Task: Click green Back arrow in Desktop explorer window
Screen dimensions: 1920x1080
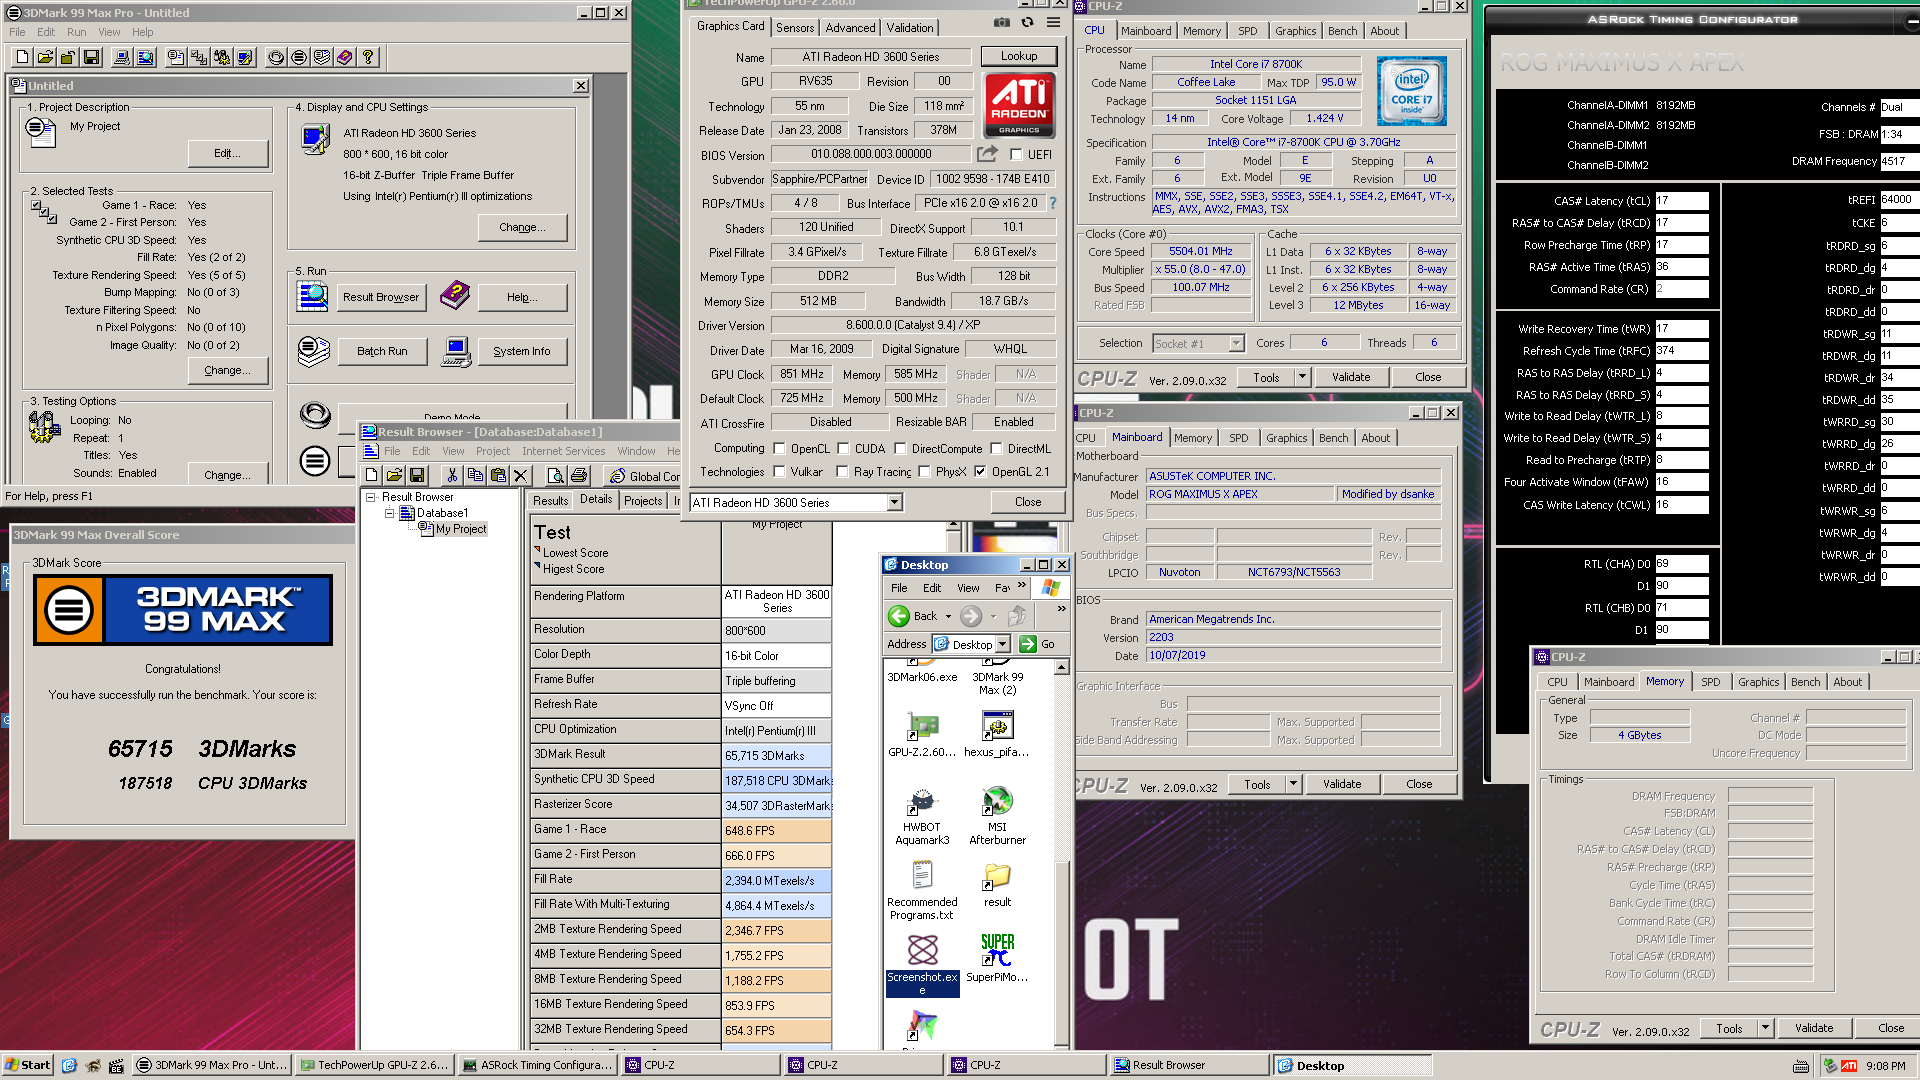Action: point(899,616)
